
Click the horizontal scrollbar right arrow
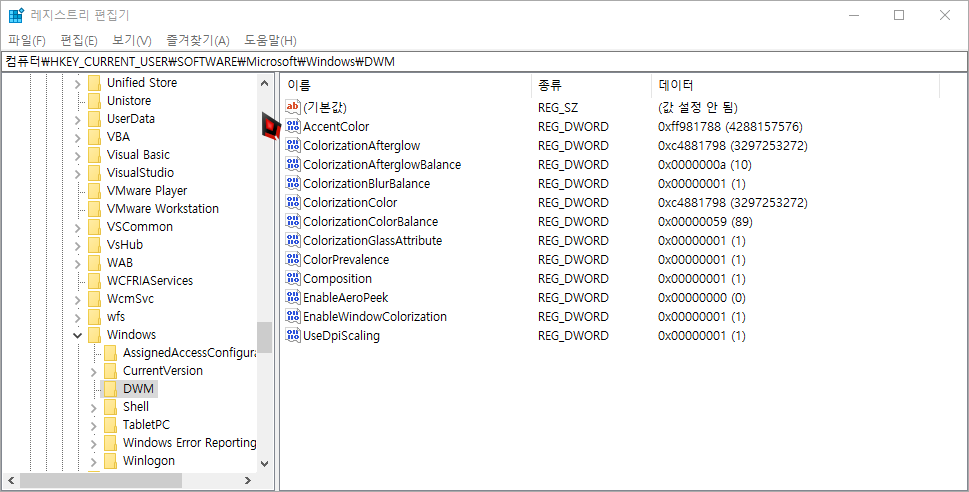(248, 480)
